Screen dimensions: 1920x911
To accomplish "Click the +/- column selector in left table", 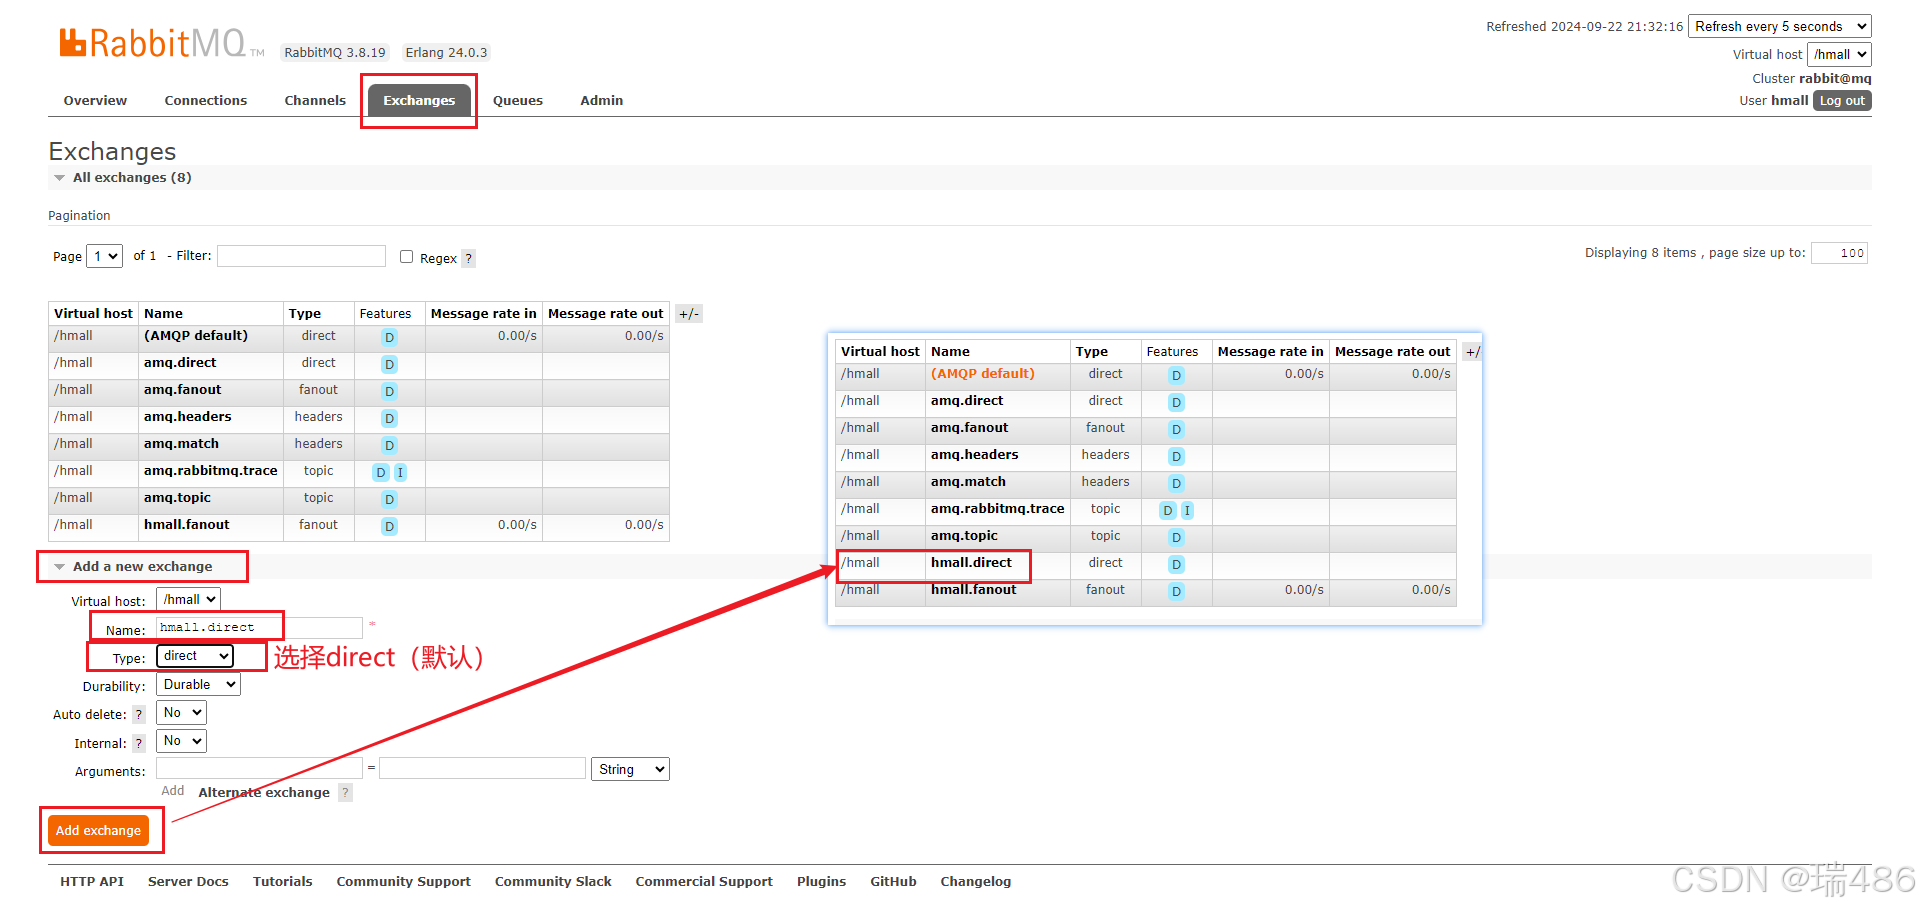I will click(x=689, y=314).
